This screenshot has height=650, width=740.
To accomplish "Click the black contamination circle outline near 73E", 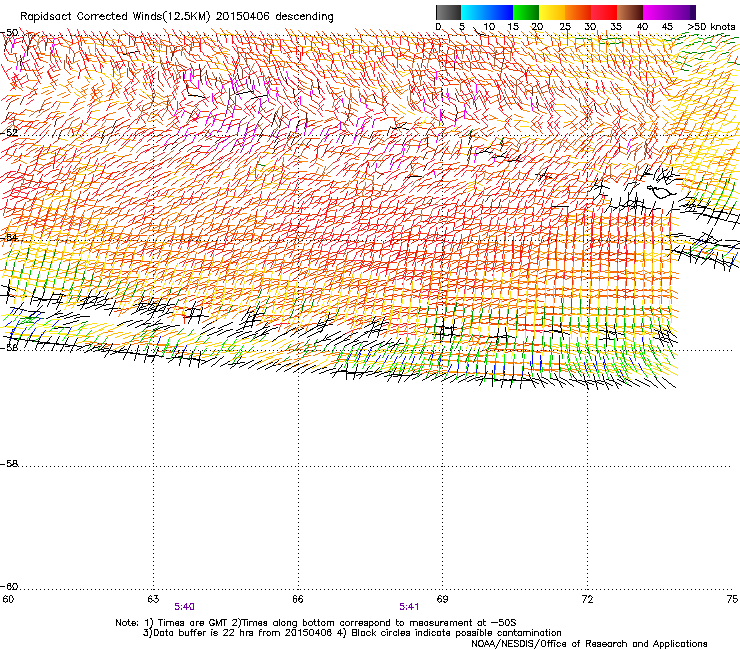I will click(x=663, y=192).
